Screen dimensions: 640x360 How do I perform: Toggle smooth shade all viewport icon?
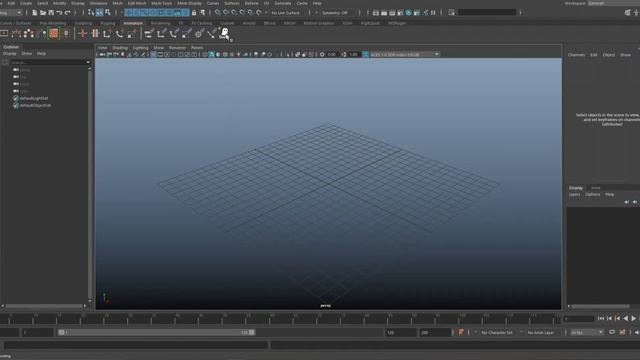click(211, 54)
